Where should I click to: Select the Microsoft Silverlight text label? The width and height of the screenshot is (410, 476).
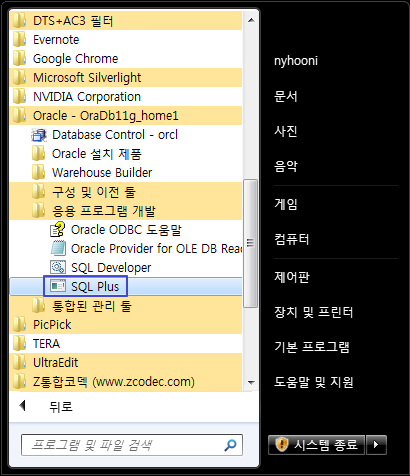pyautogui.click(x=87, y=78)
